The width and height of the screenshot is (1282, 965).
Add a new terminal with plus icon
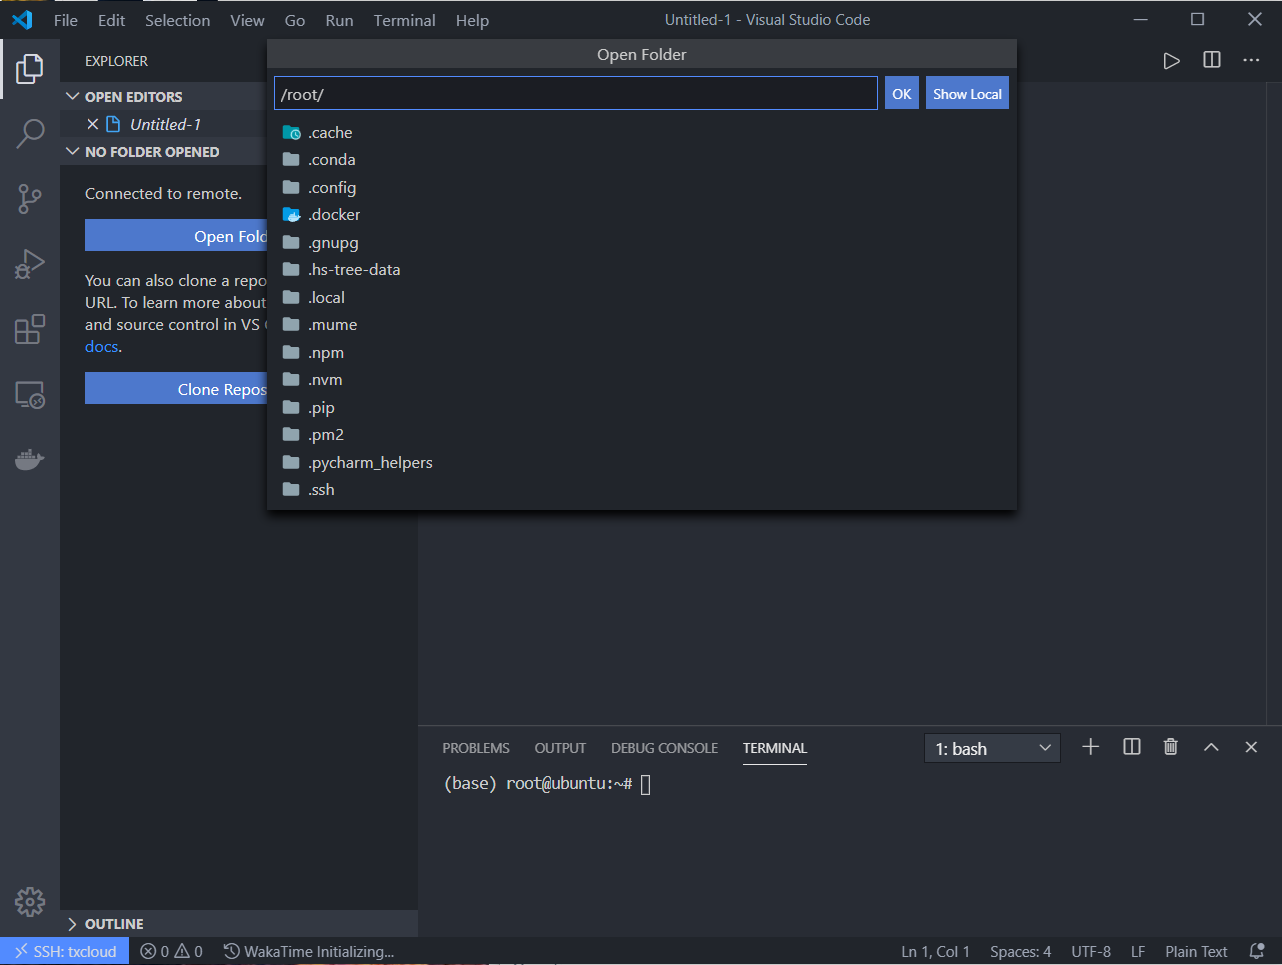coord(1090,747)
